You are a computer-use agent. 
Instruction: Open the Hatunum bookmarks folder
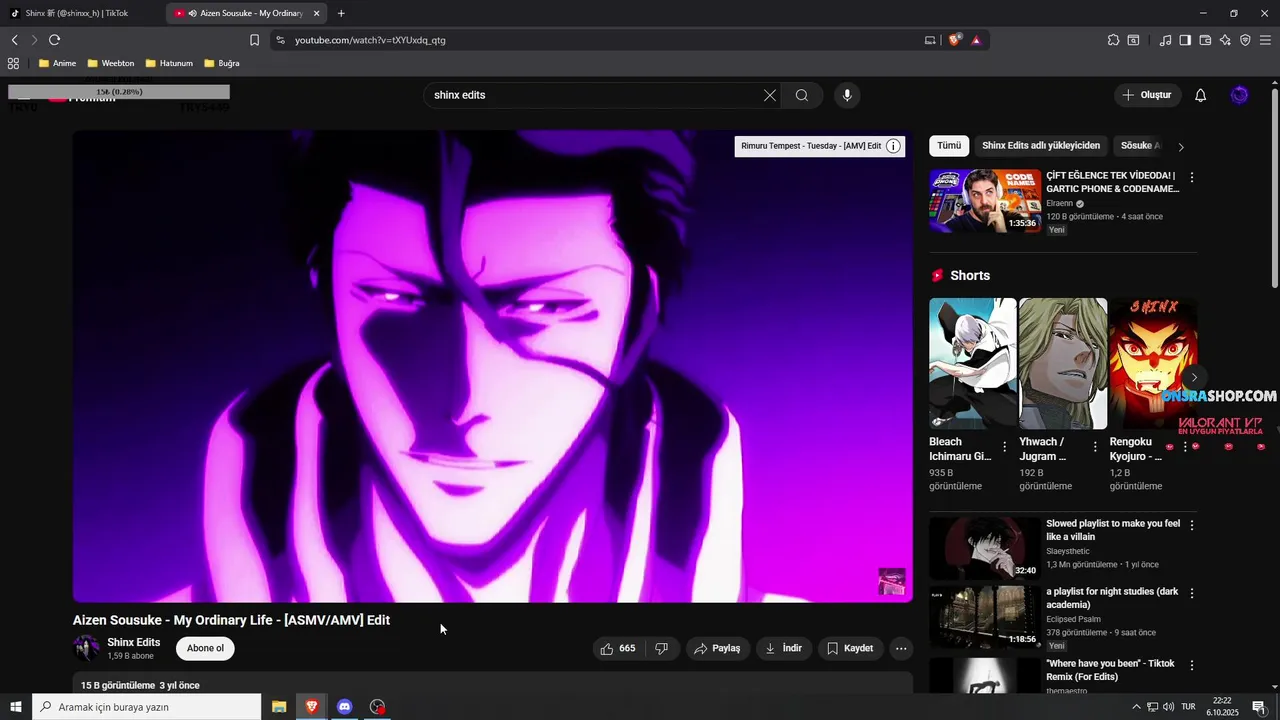pos(168,63)
